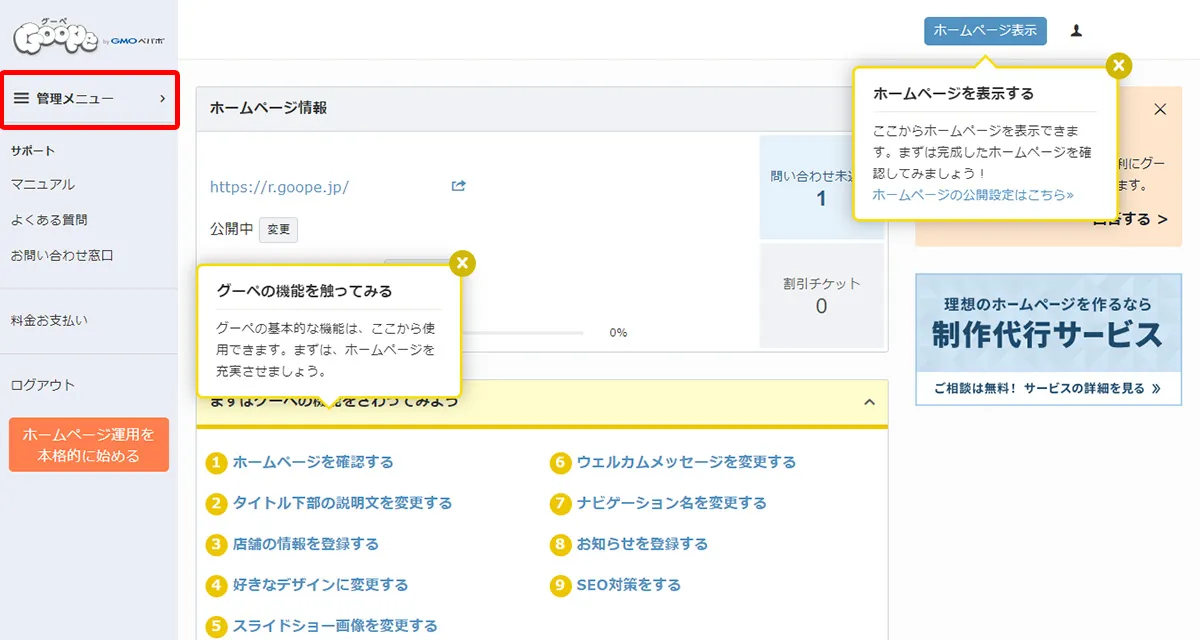The height and width of the screenshot is (640, 1200).
Task: Select よくある質問 from the sidebar
Action: [x=49, y=220]
